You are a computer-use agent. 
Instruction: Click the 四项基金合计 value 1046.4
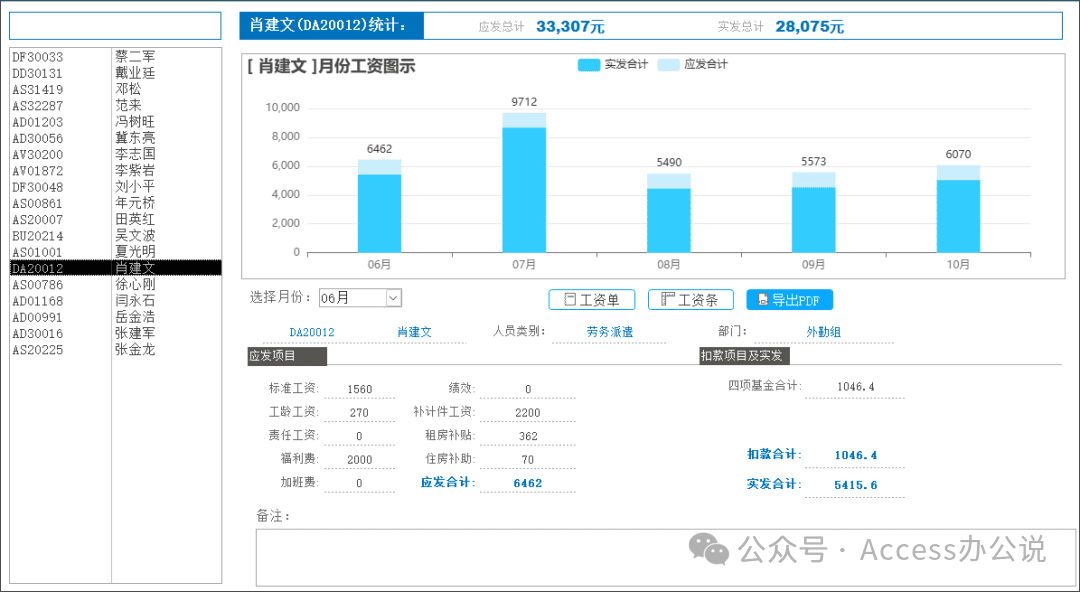coord(855,387)
